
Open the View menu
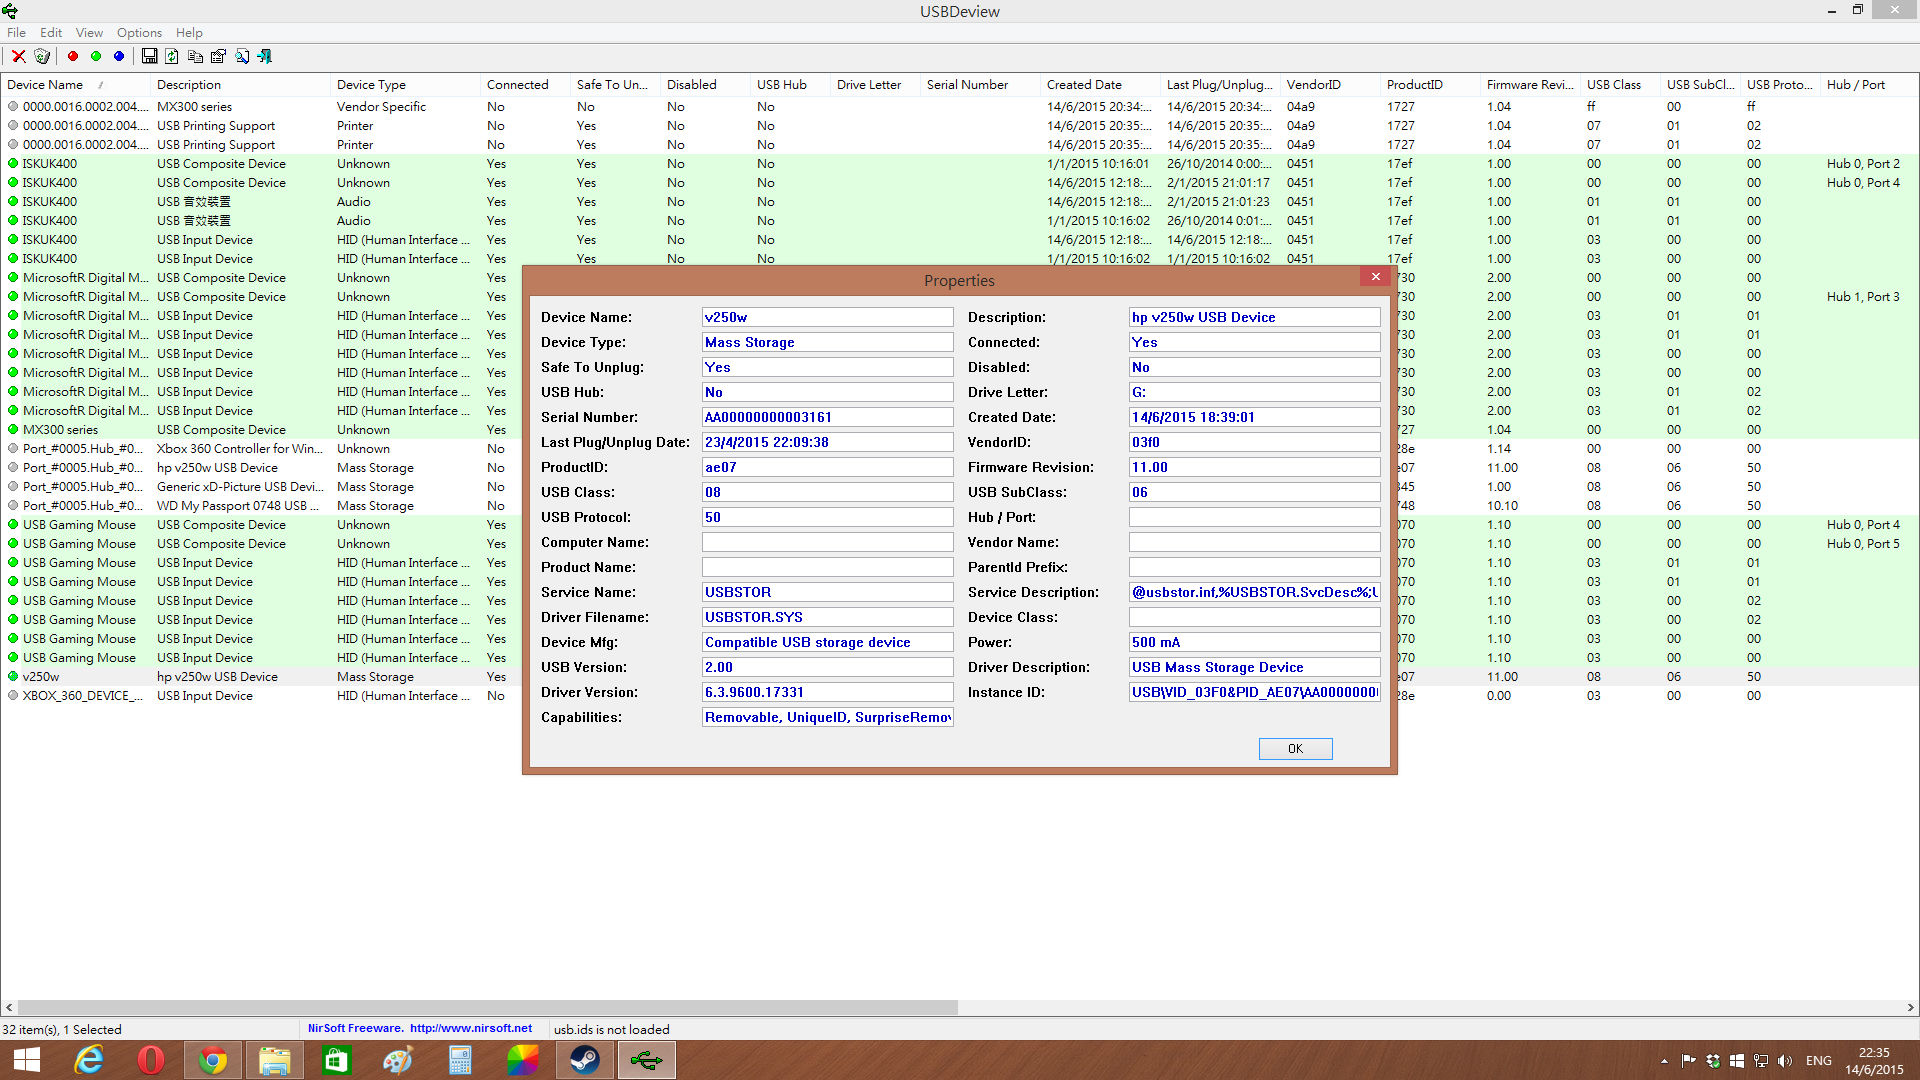(89, 33)
